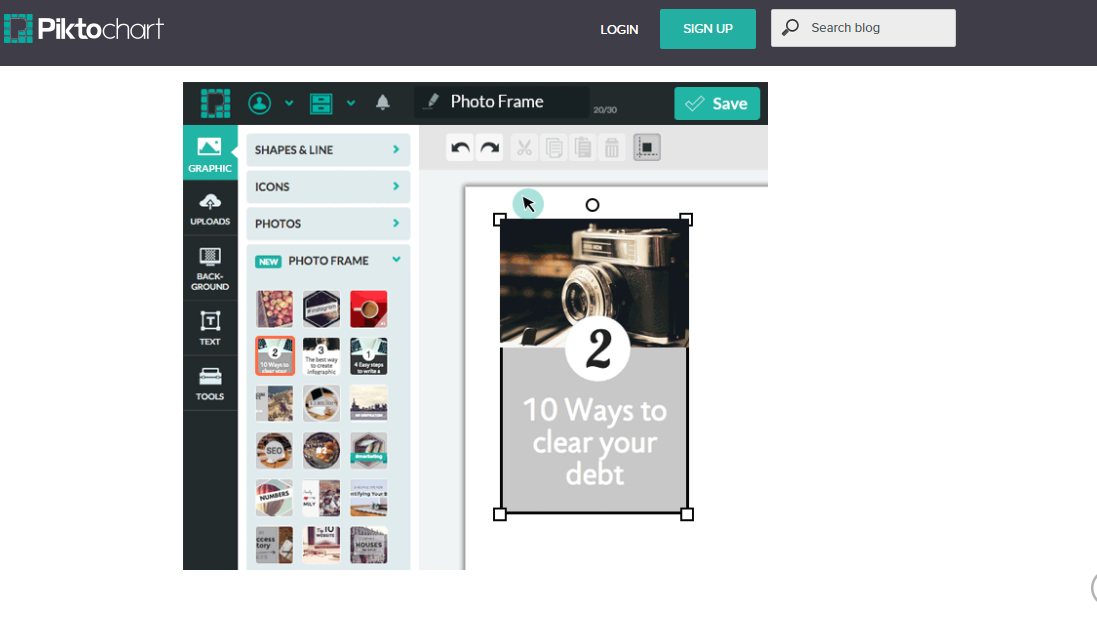Open the dropdown arrow beside profile icon

[x=289, y=104]
